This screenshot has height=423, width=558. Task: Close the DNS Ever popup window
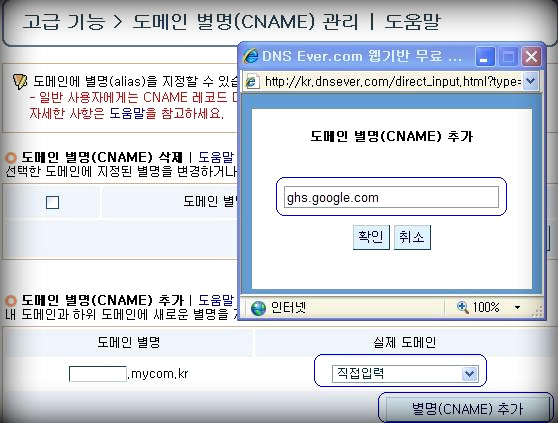coord(531,57)
